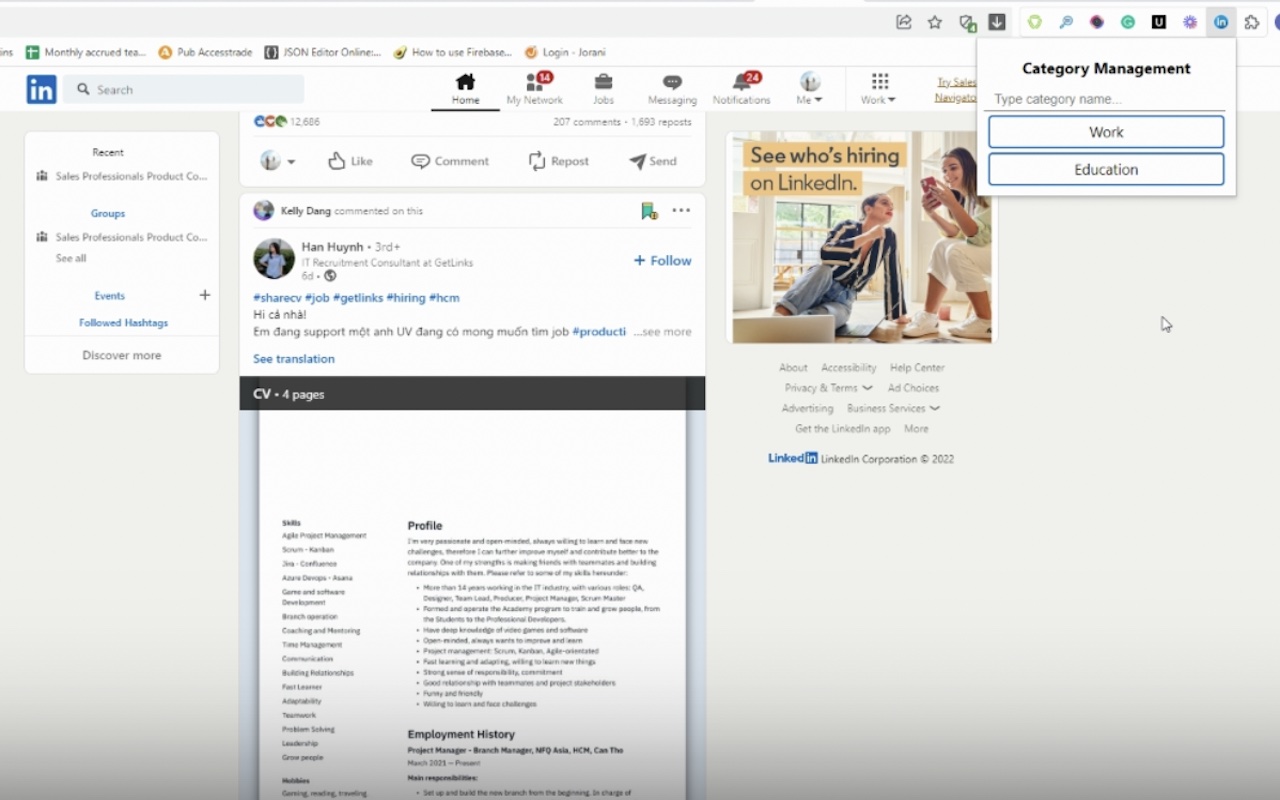Image resolution: width=1280 pixels, height=800 pixels.
Task: Select the Education category button
Action: tap(1106, 169)
